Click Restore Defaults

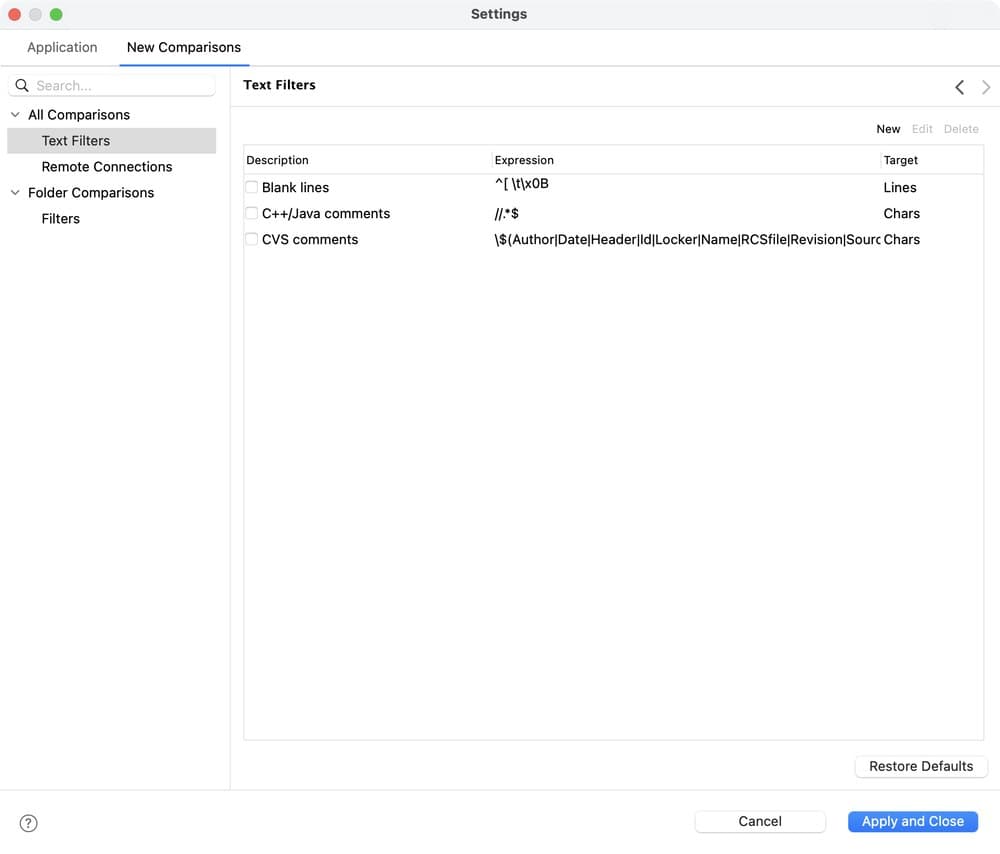921,766
